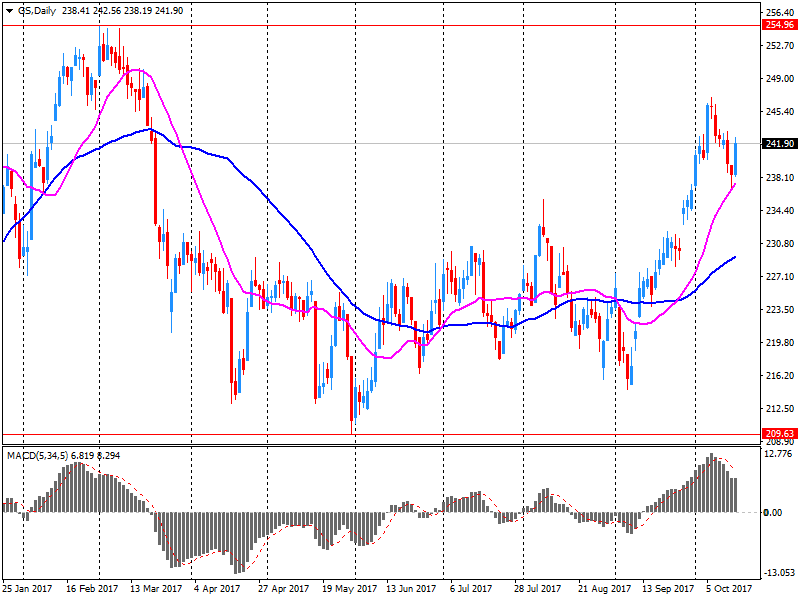Select the red horizontal resistance line at 254.96
This screenshot has height=600, width=800.
point(382,25)
